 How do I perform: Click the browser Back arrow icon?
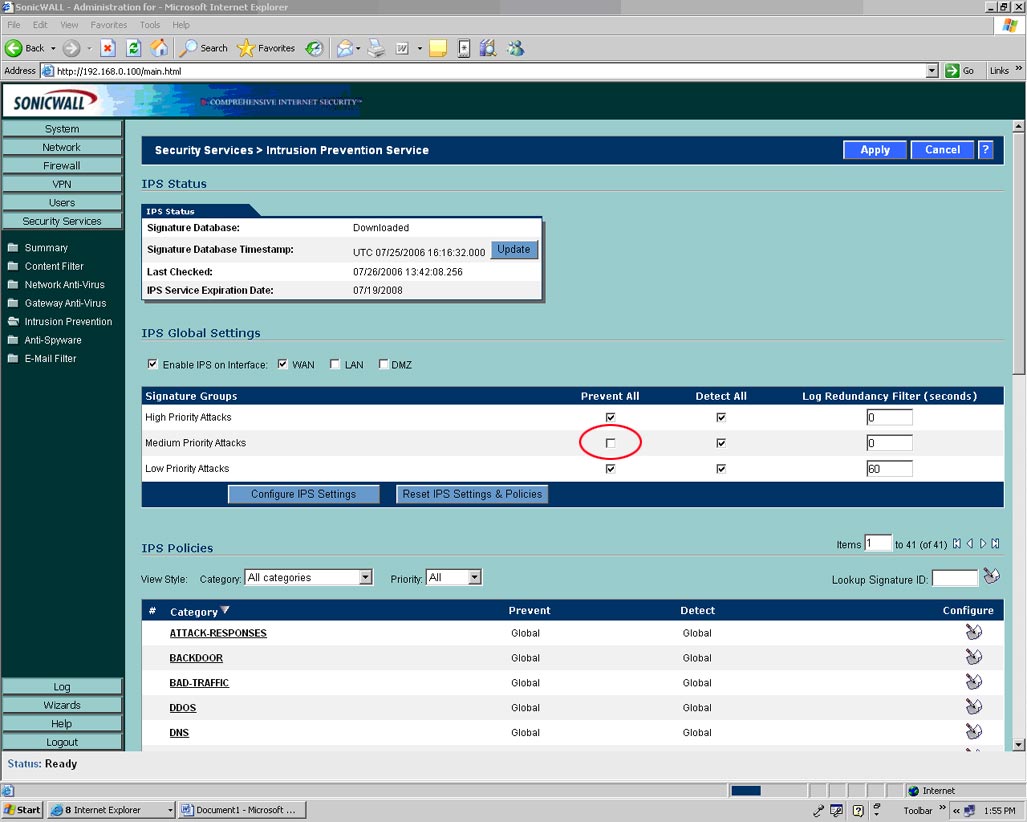(14, 48)
